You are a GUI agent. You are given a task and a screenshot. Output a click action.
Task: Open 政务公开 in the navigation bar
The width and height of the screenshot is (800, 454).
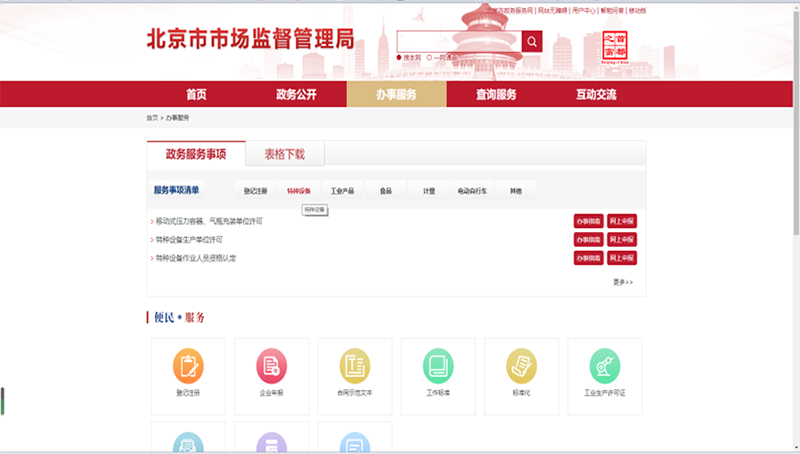(x=296, y=94)
